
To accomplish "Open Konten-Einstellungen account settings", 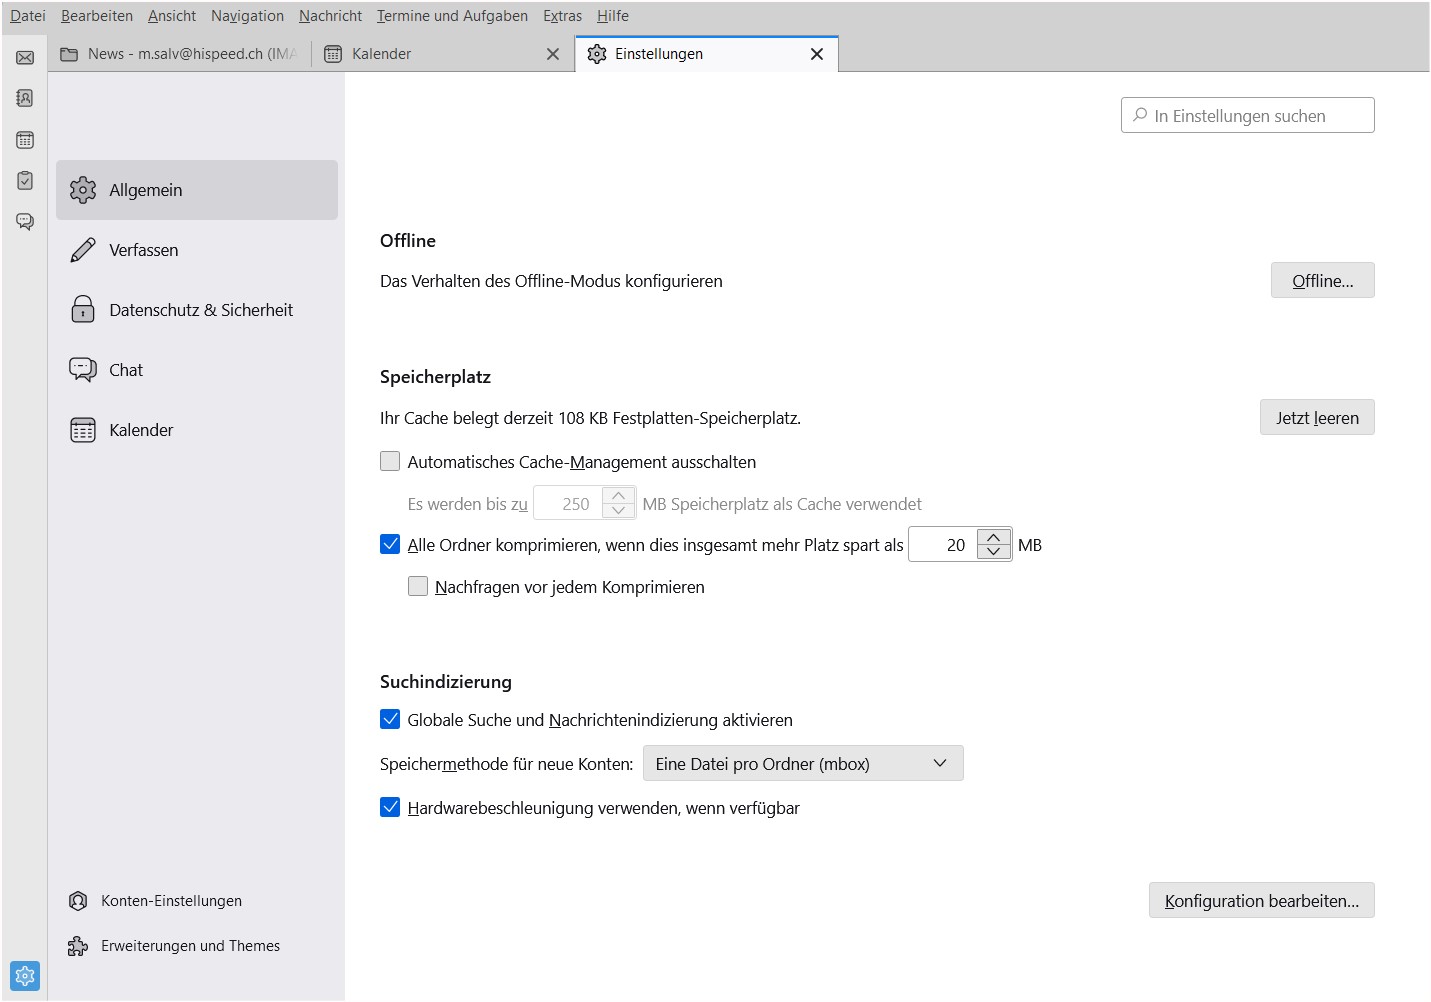I will pyautogui.click(x=171, y=901).
